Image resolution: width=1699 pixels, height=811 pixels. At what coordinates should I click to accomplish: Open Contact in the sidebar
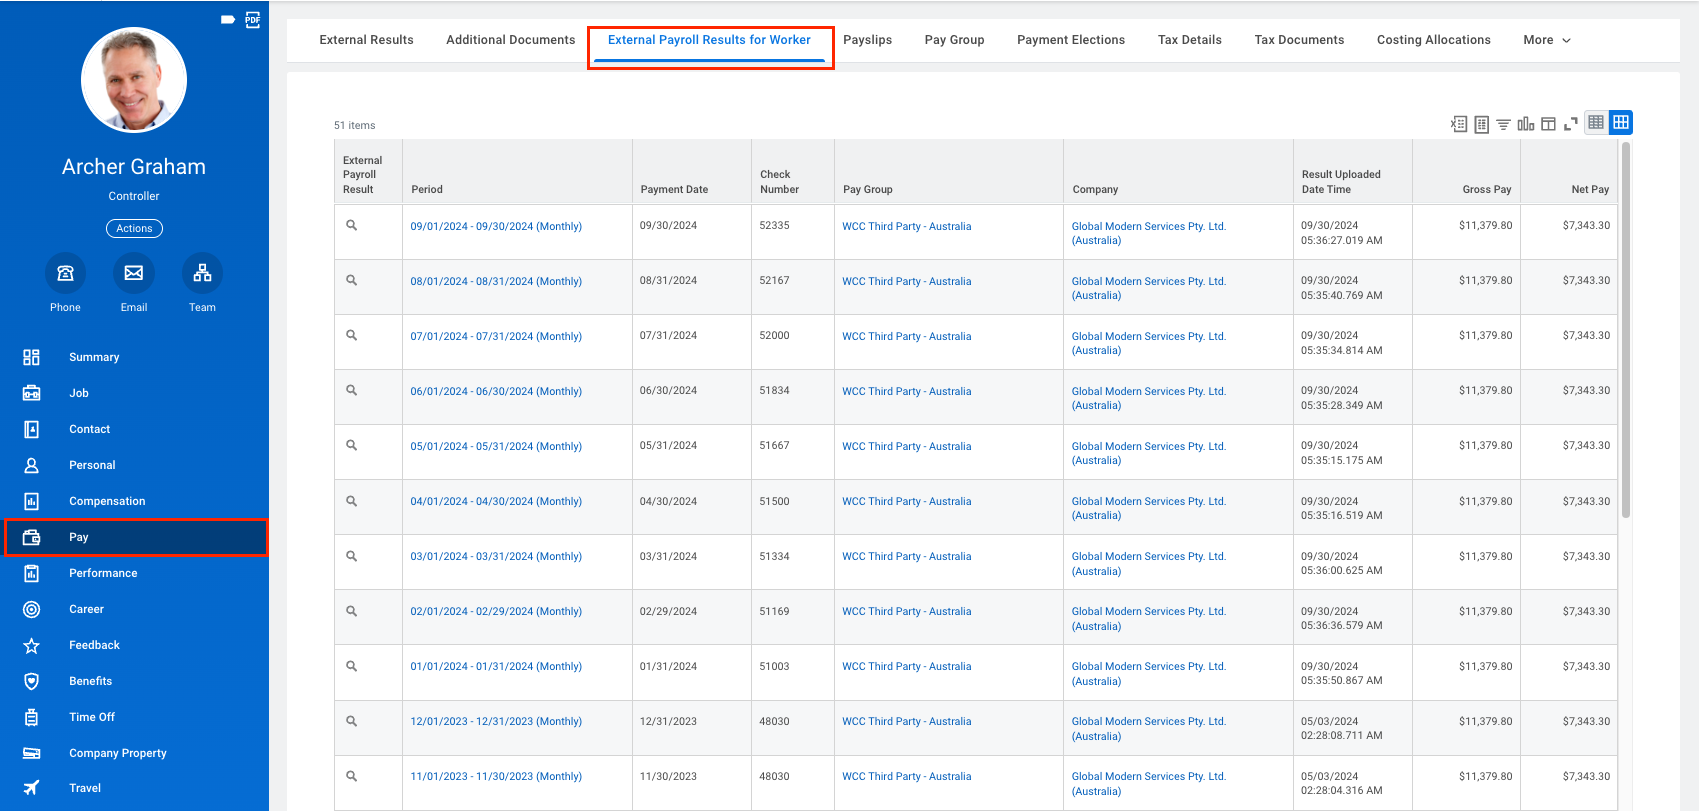(134, 429)
